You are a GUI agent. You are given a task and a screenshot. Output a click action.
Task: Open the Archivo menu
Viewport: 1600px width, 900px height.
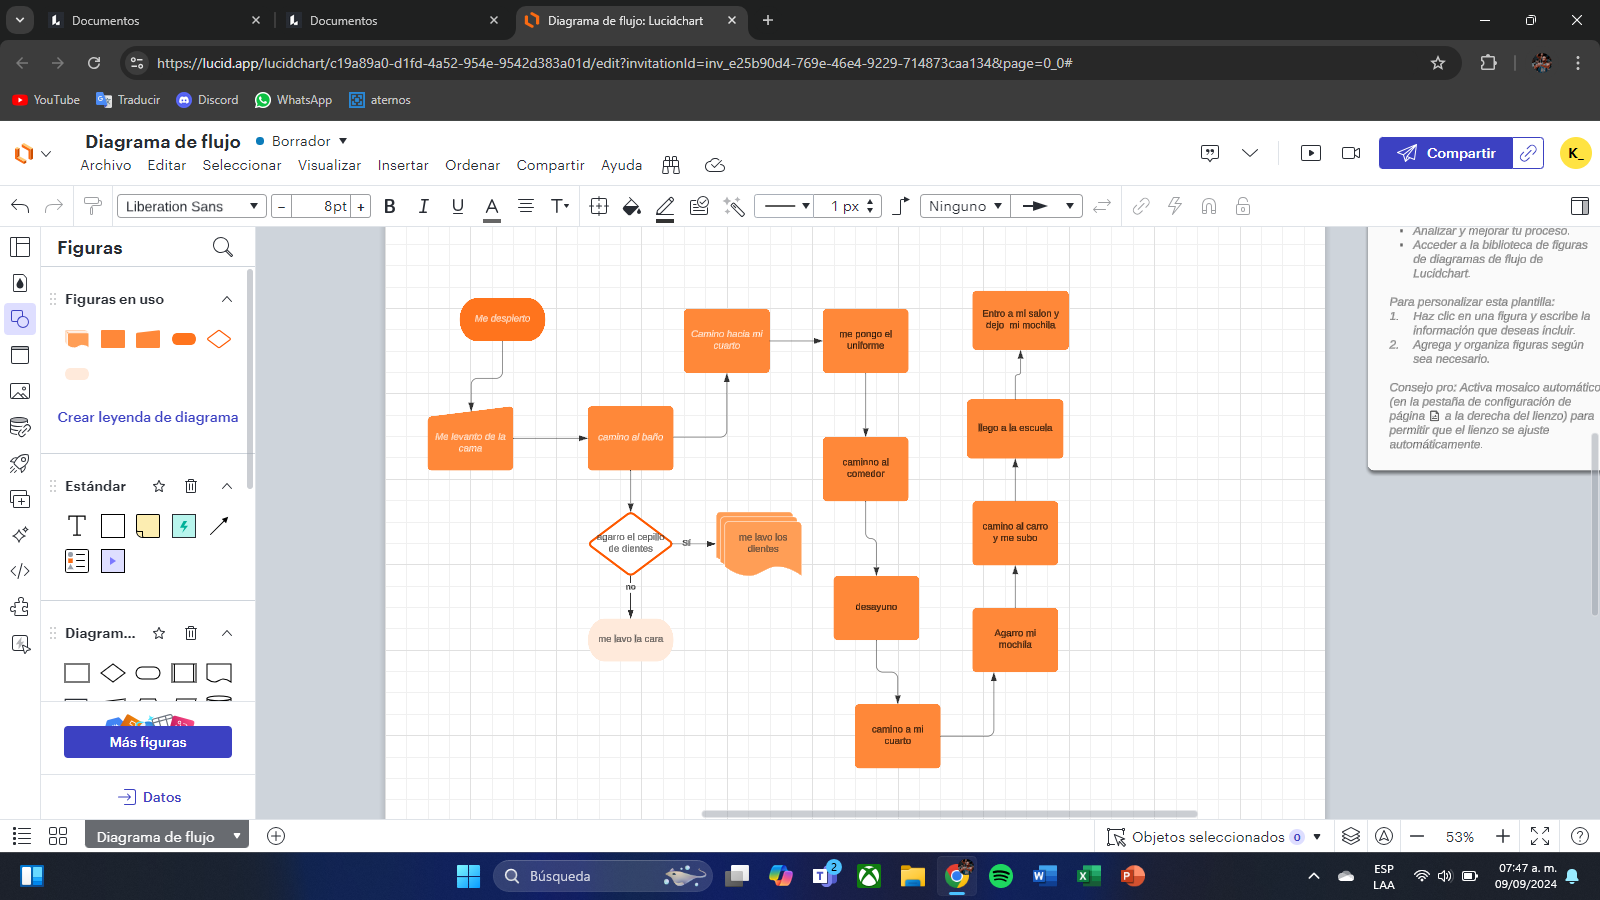[106, 165]
